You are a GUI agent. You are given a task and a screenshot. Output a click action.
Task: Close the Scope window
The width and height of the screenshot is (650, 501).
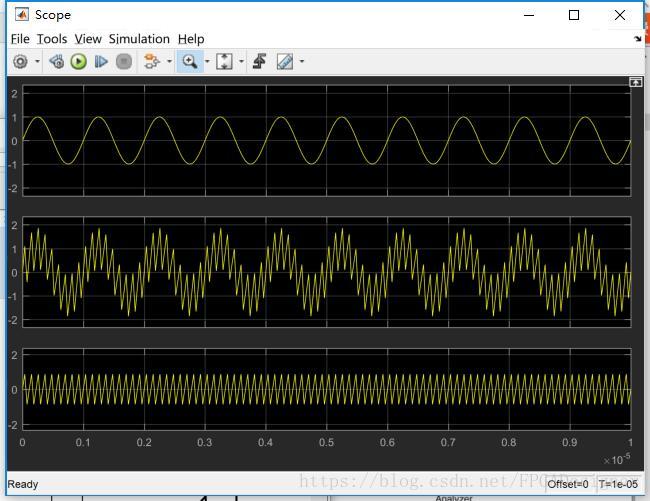(x=620, y=15)
